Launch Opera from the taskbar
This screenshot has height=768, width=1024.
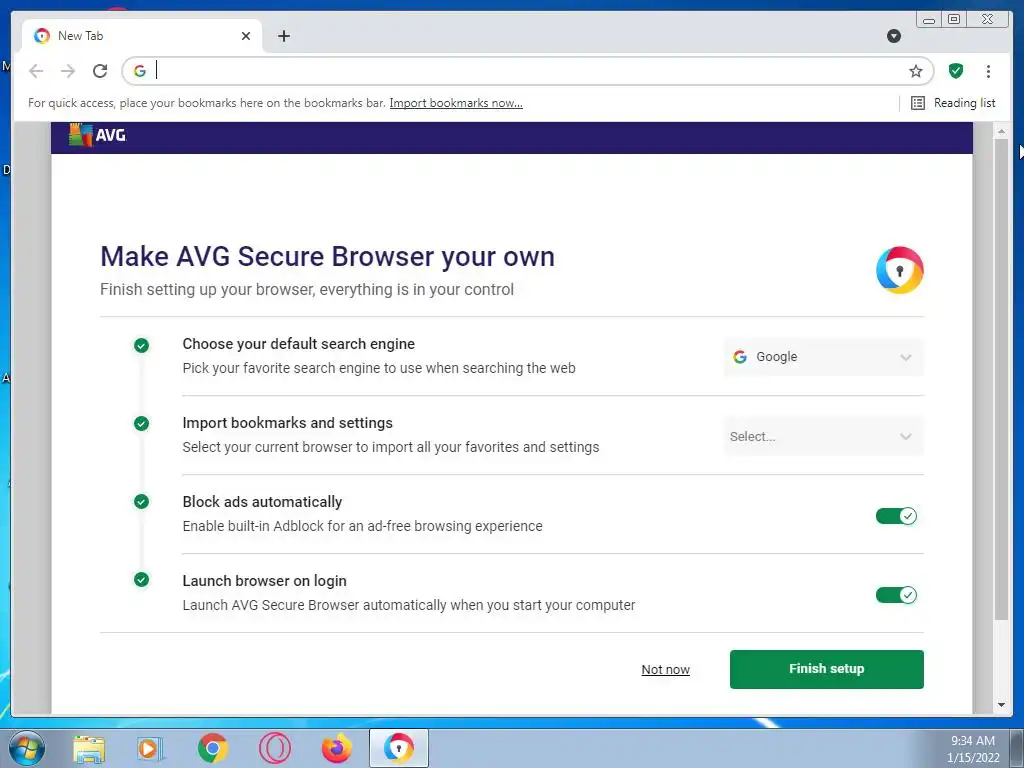tap(274, 748)
